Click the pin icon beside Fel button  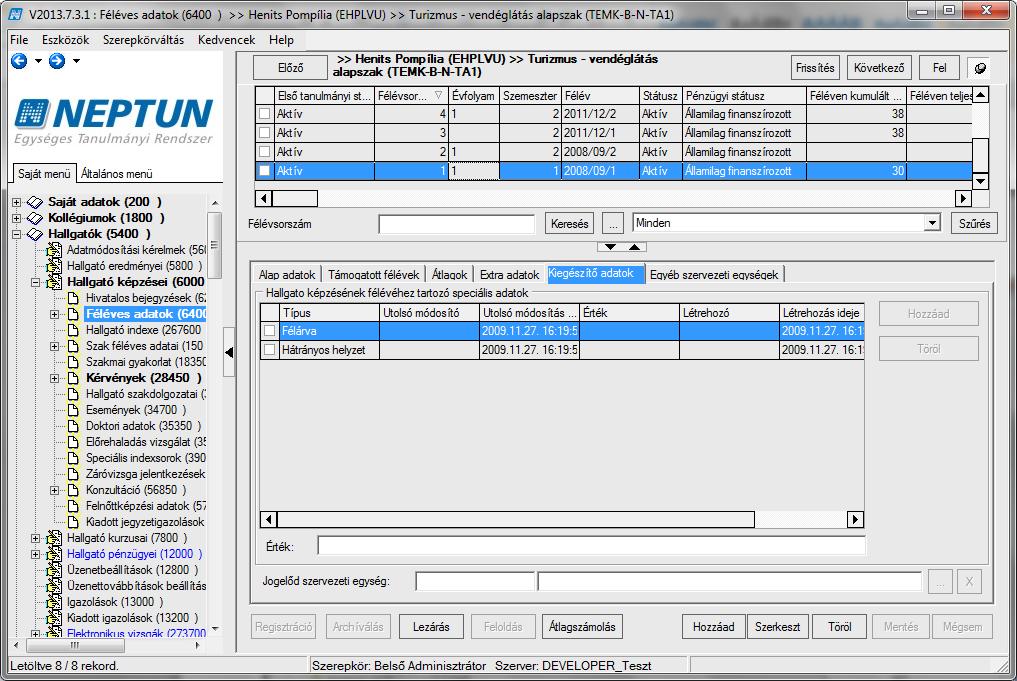tap(980, 67)
